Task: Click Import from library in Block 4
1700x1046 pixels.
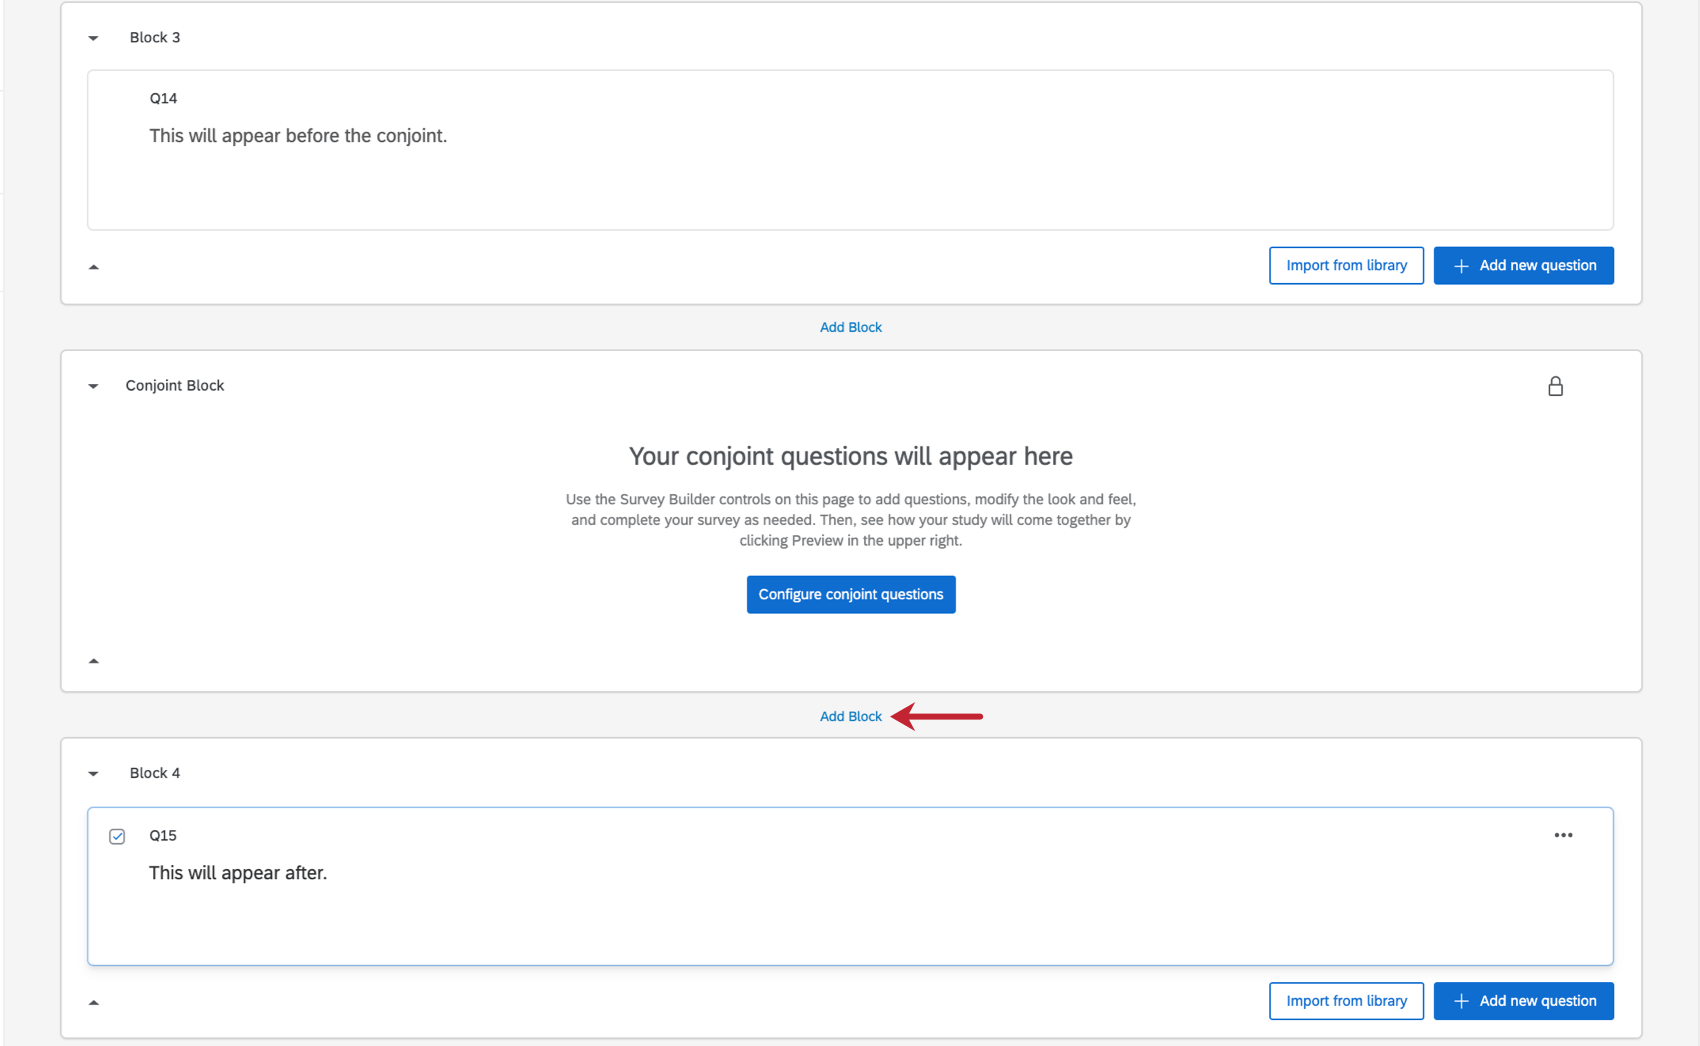Action: pyautogui.click(x=1346, y=1000)
